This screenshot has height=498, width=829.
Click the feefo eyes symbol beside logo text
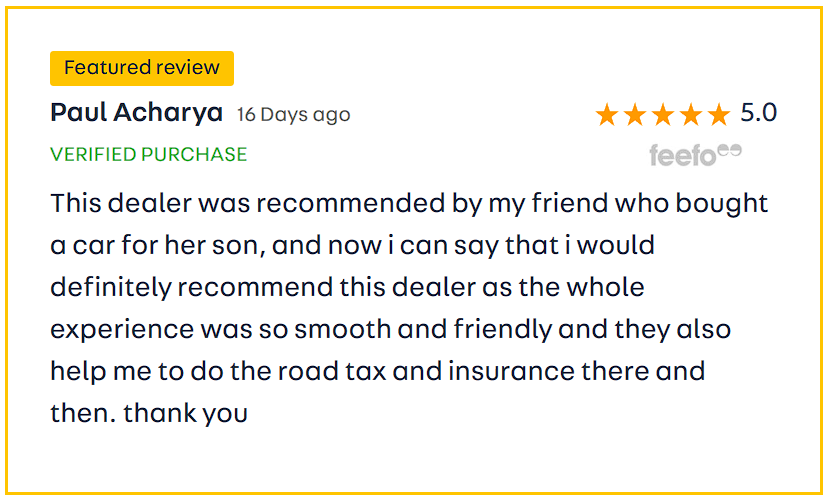[731, 151]
